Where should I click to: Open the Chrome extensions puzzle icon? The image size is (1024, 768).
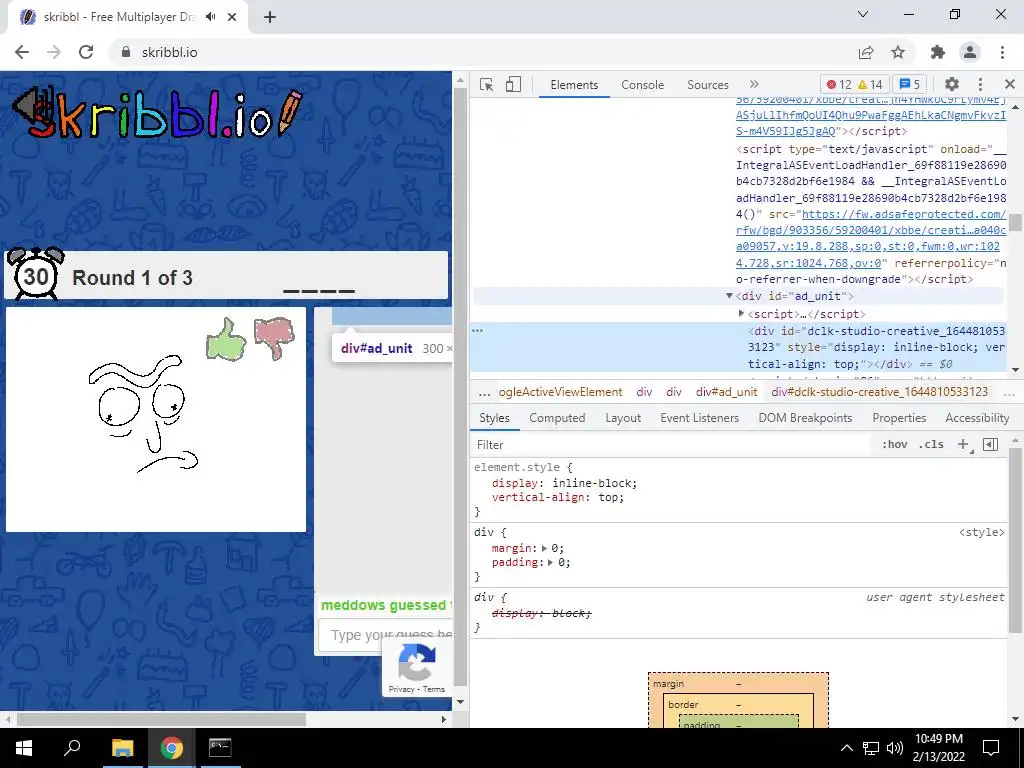(x=938, y=52)
